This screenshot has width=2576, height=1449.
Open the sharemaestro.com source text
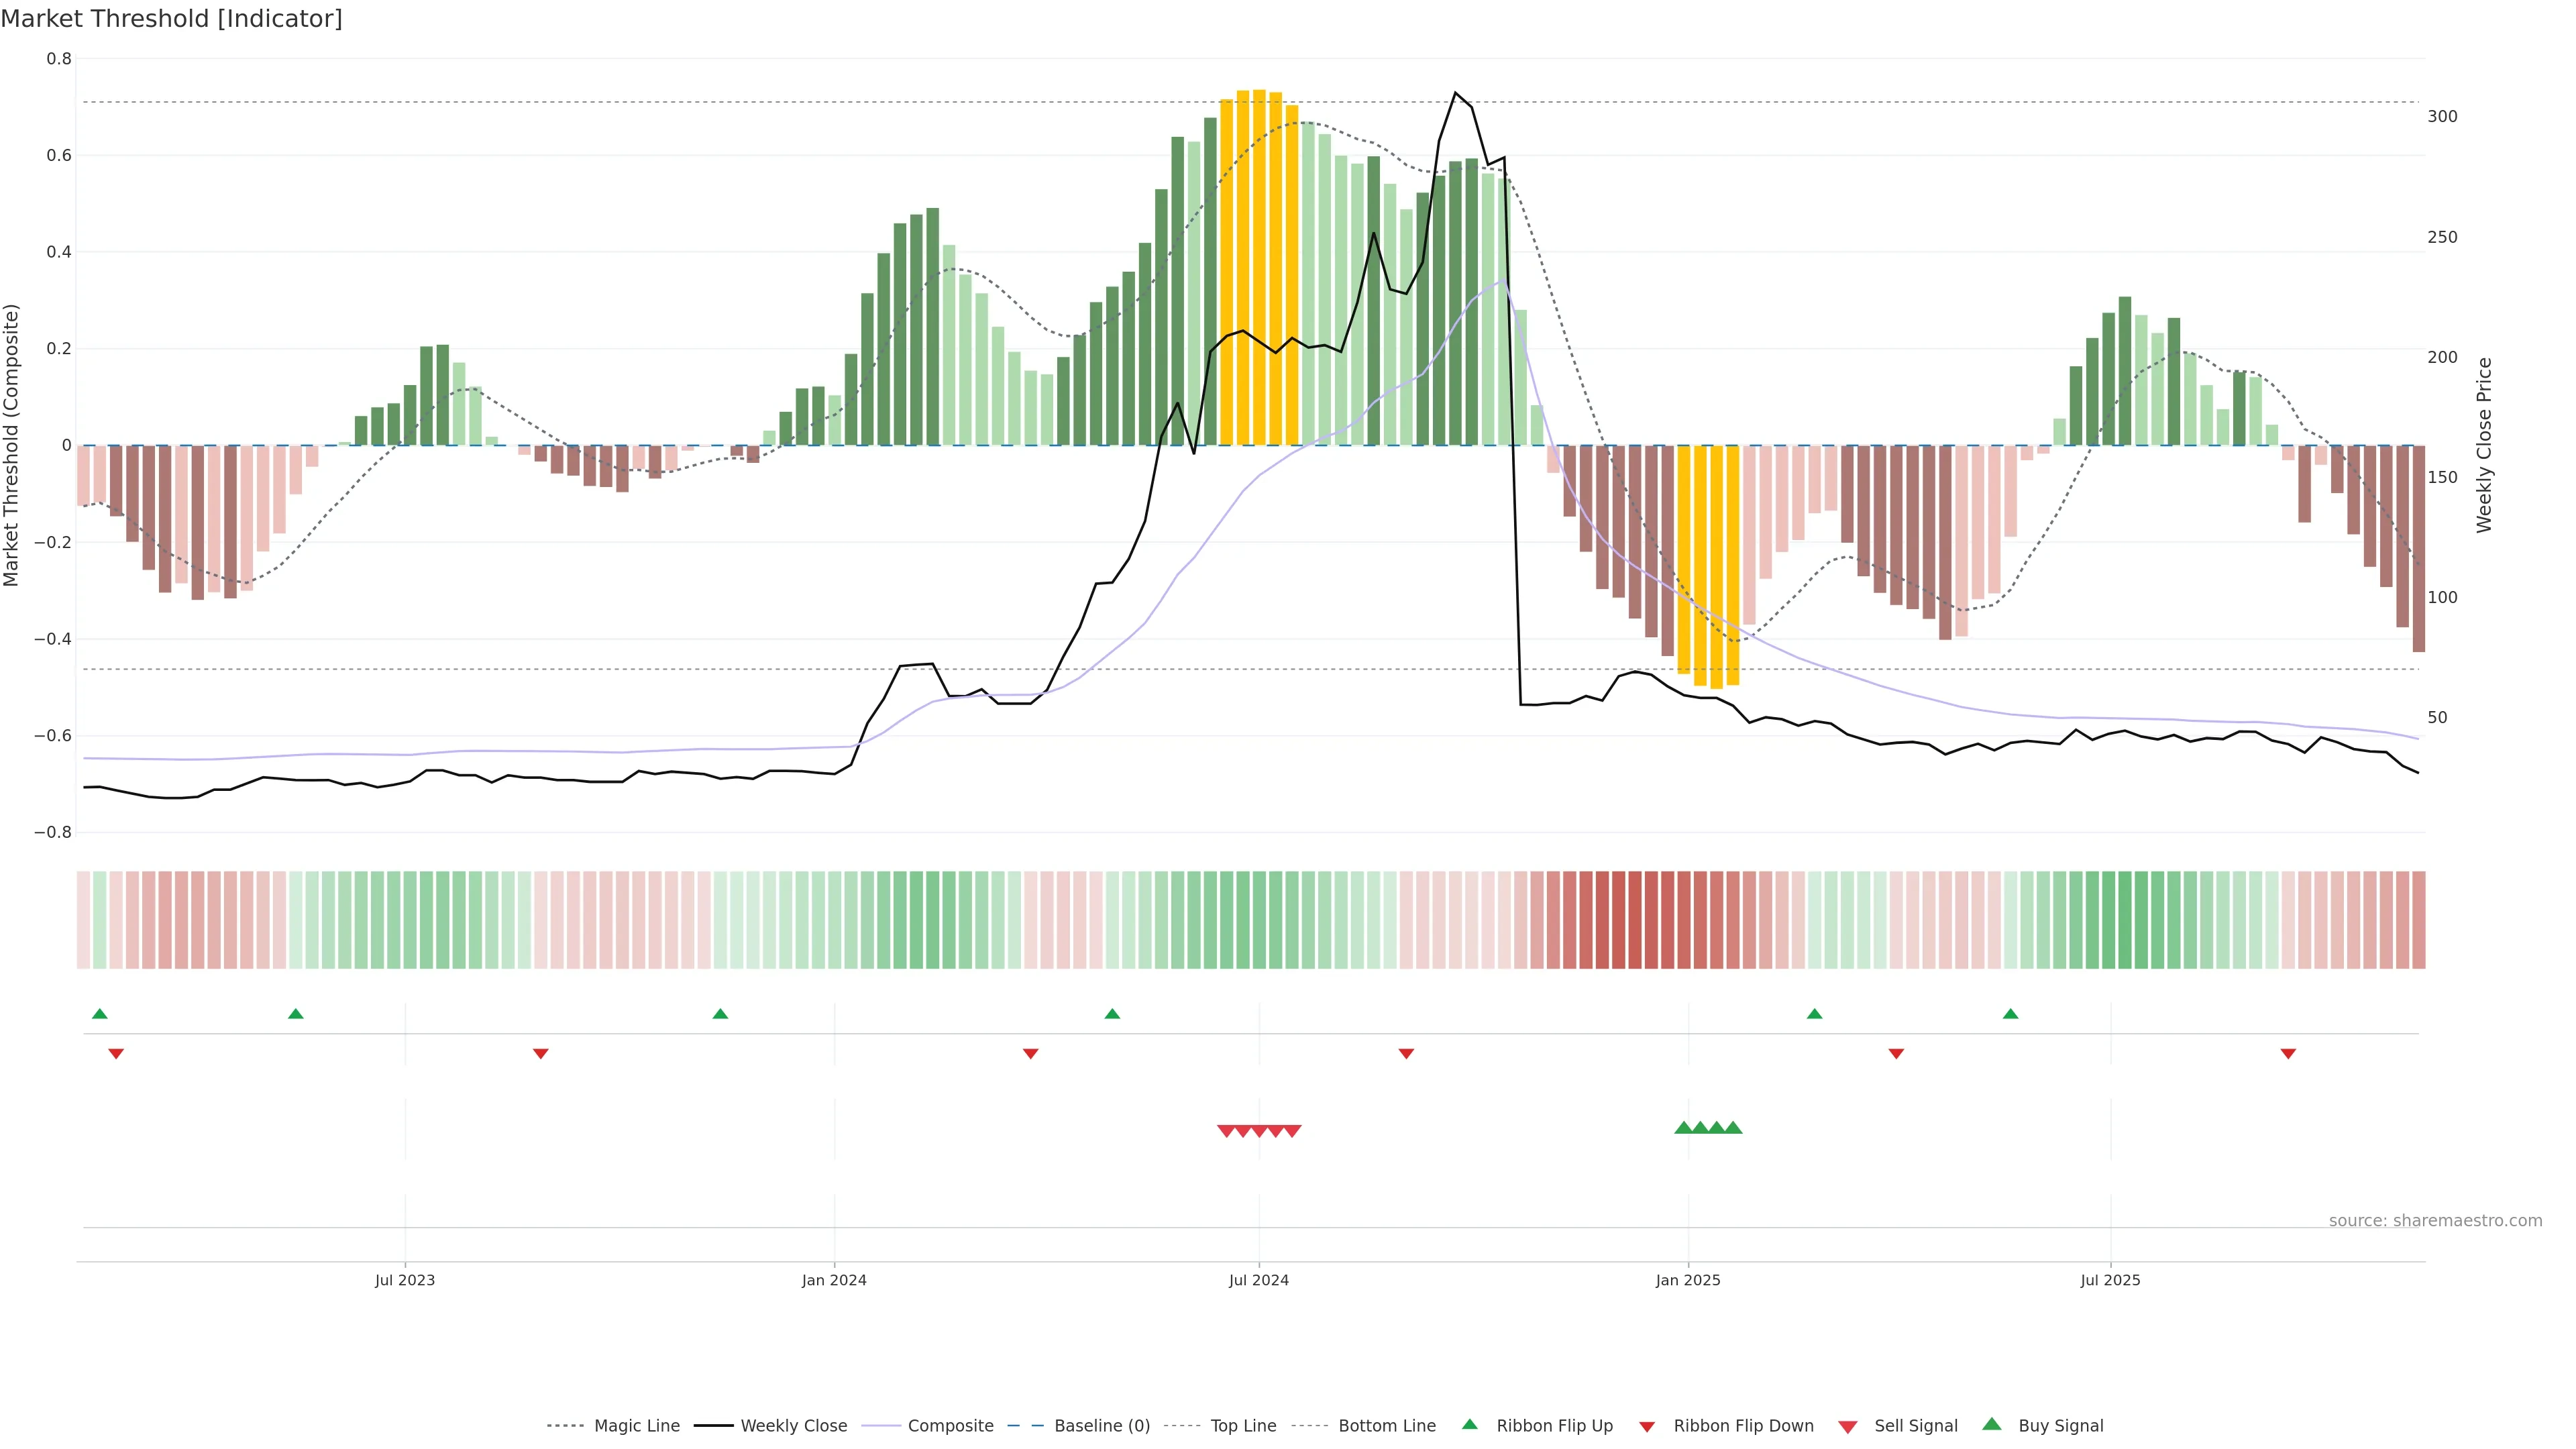point(2435,1220)
